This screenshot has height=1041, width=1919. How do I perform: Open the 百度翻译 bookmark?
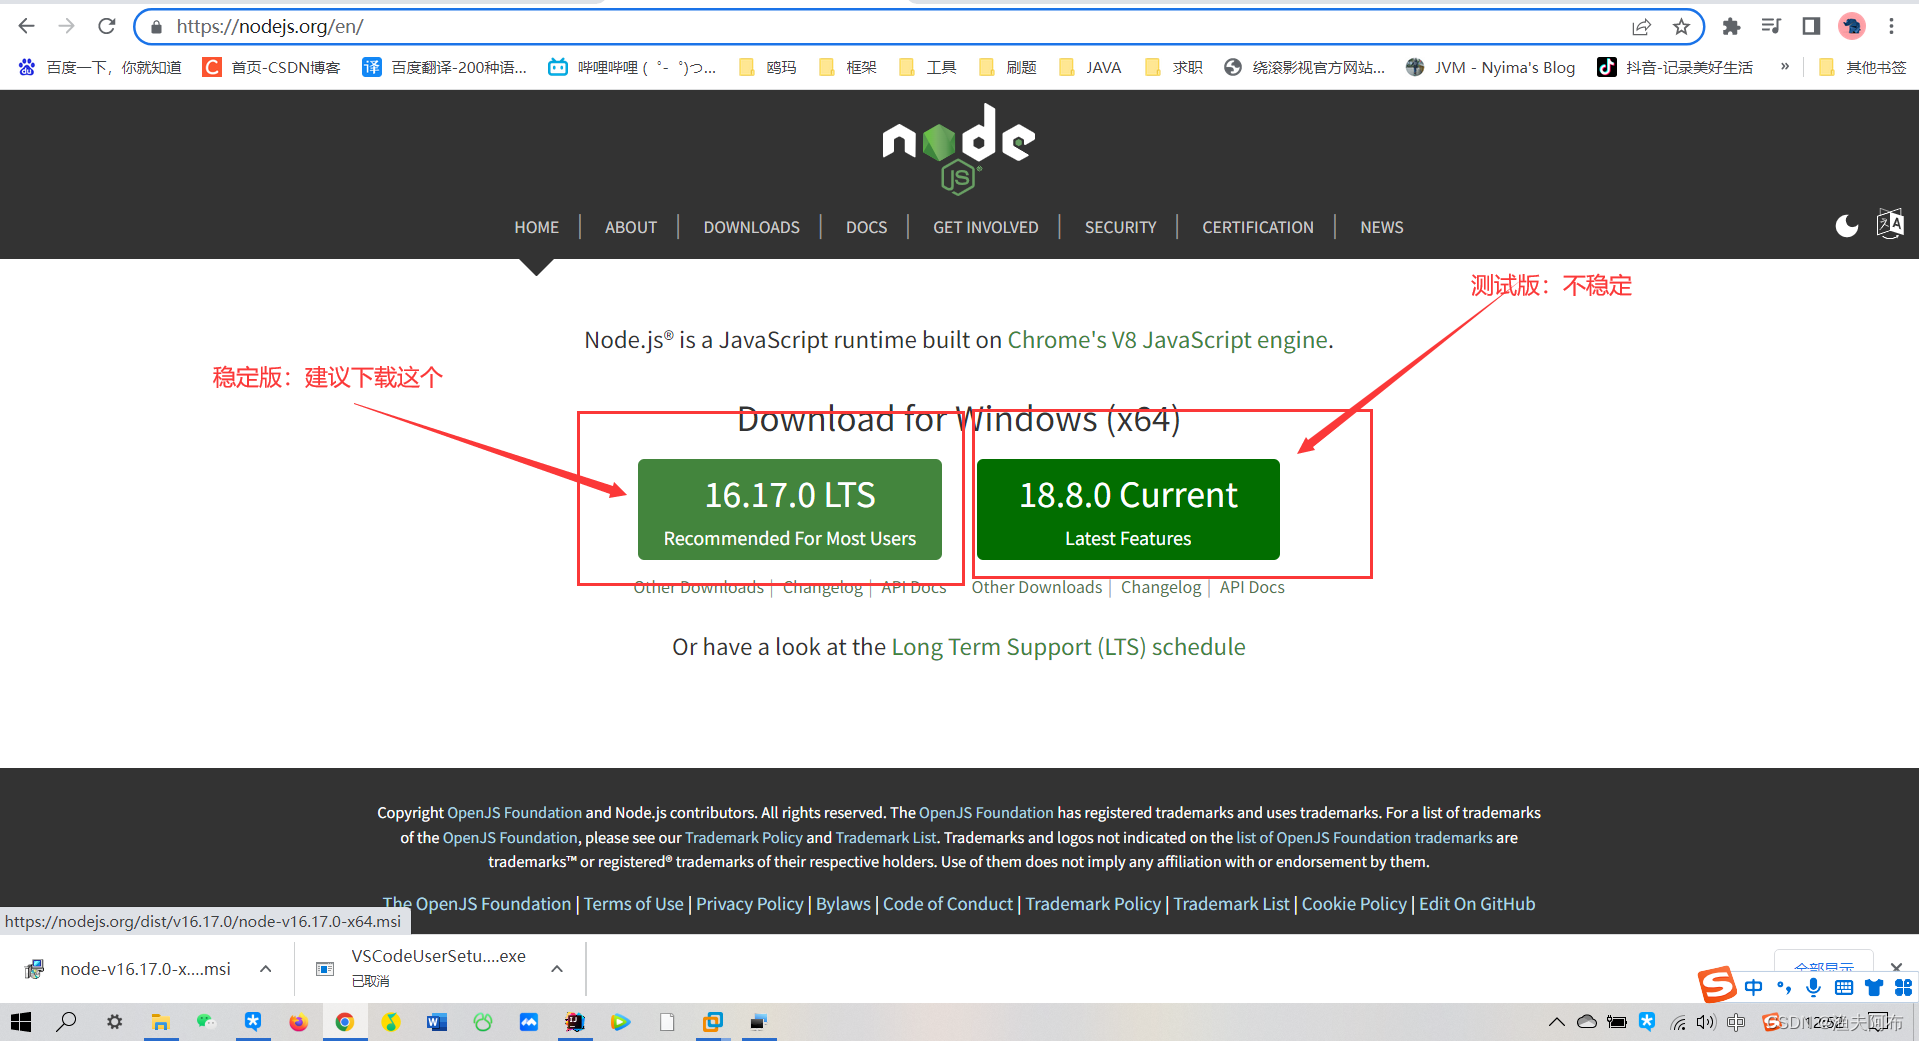point(445,67)
